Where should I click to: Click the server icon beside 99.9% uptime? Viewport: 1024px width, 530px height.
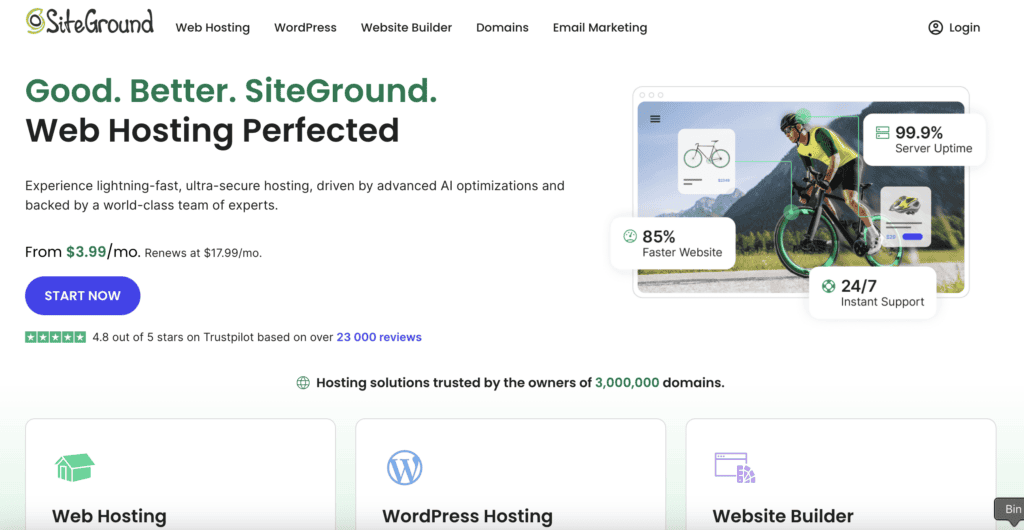882,133
